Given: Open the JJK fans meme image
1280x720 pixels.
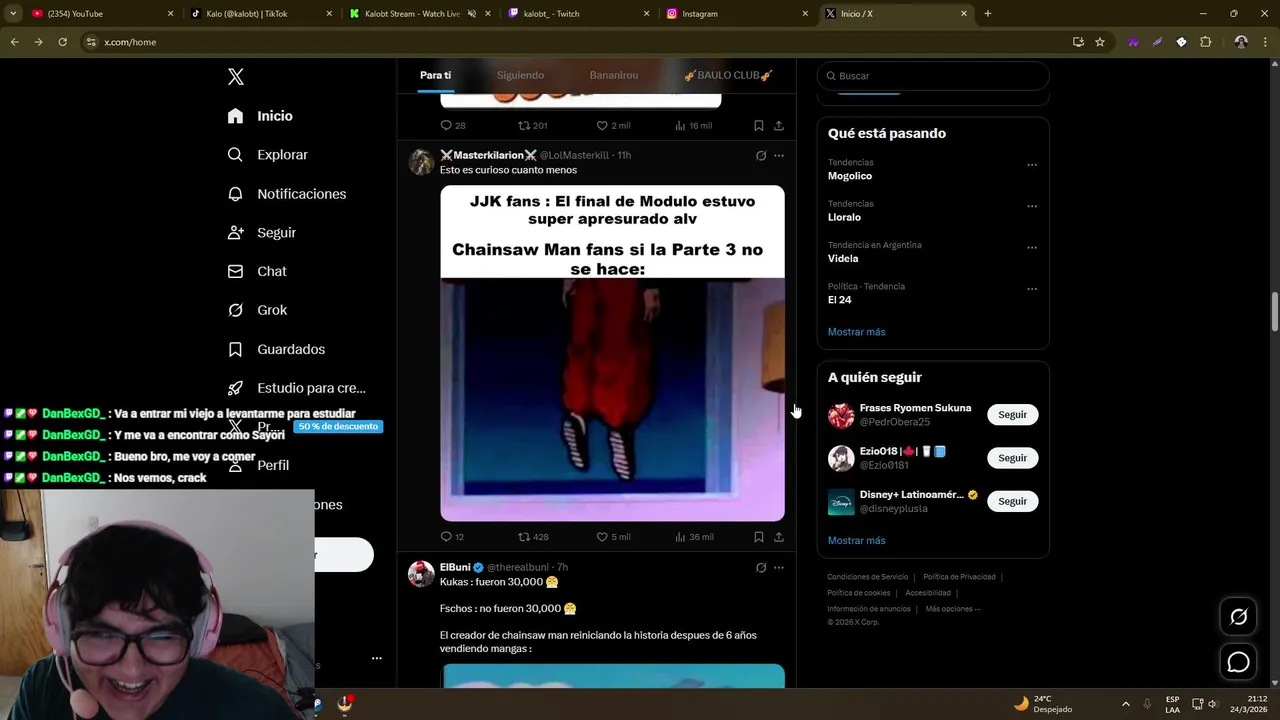Looking at the screenshot, I should pos(612,353).
